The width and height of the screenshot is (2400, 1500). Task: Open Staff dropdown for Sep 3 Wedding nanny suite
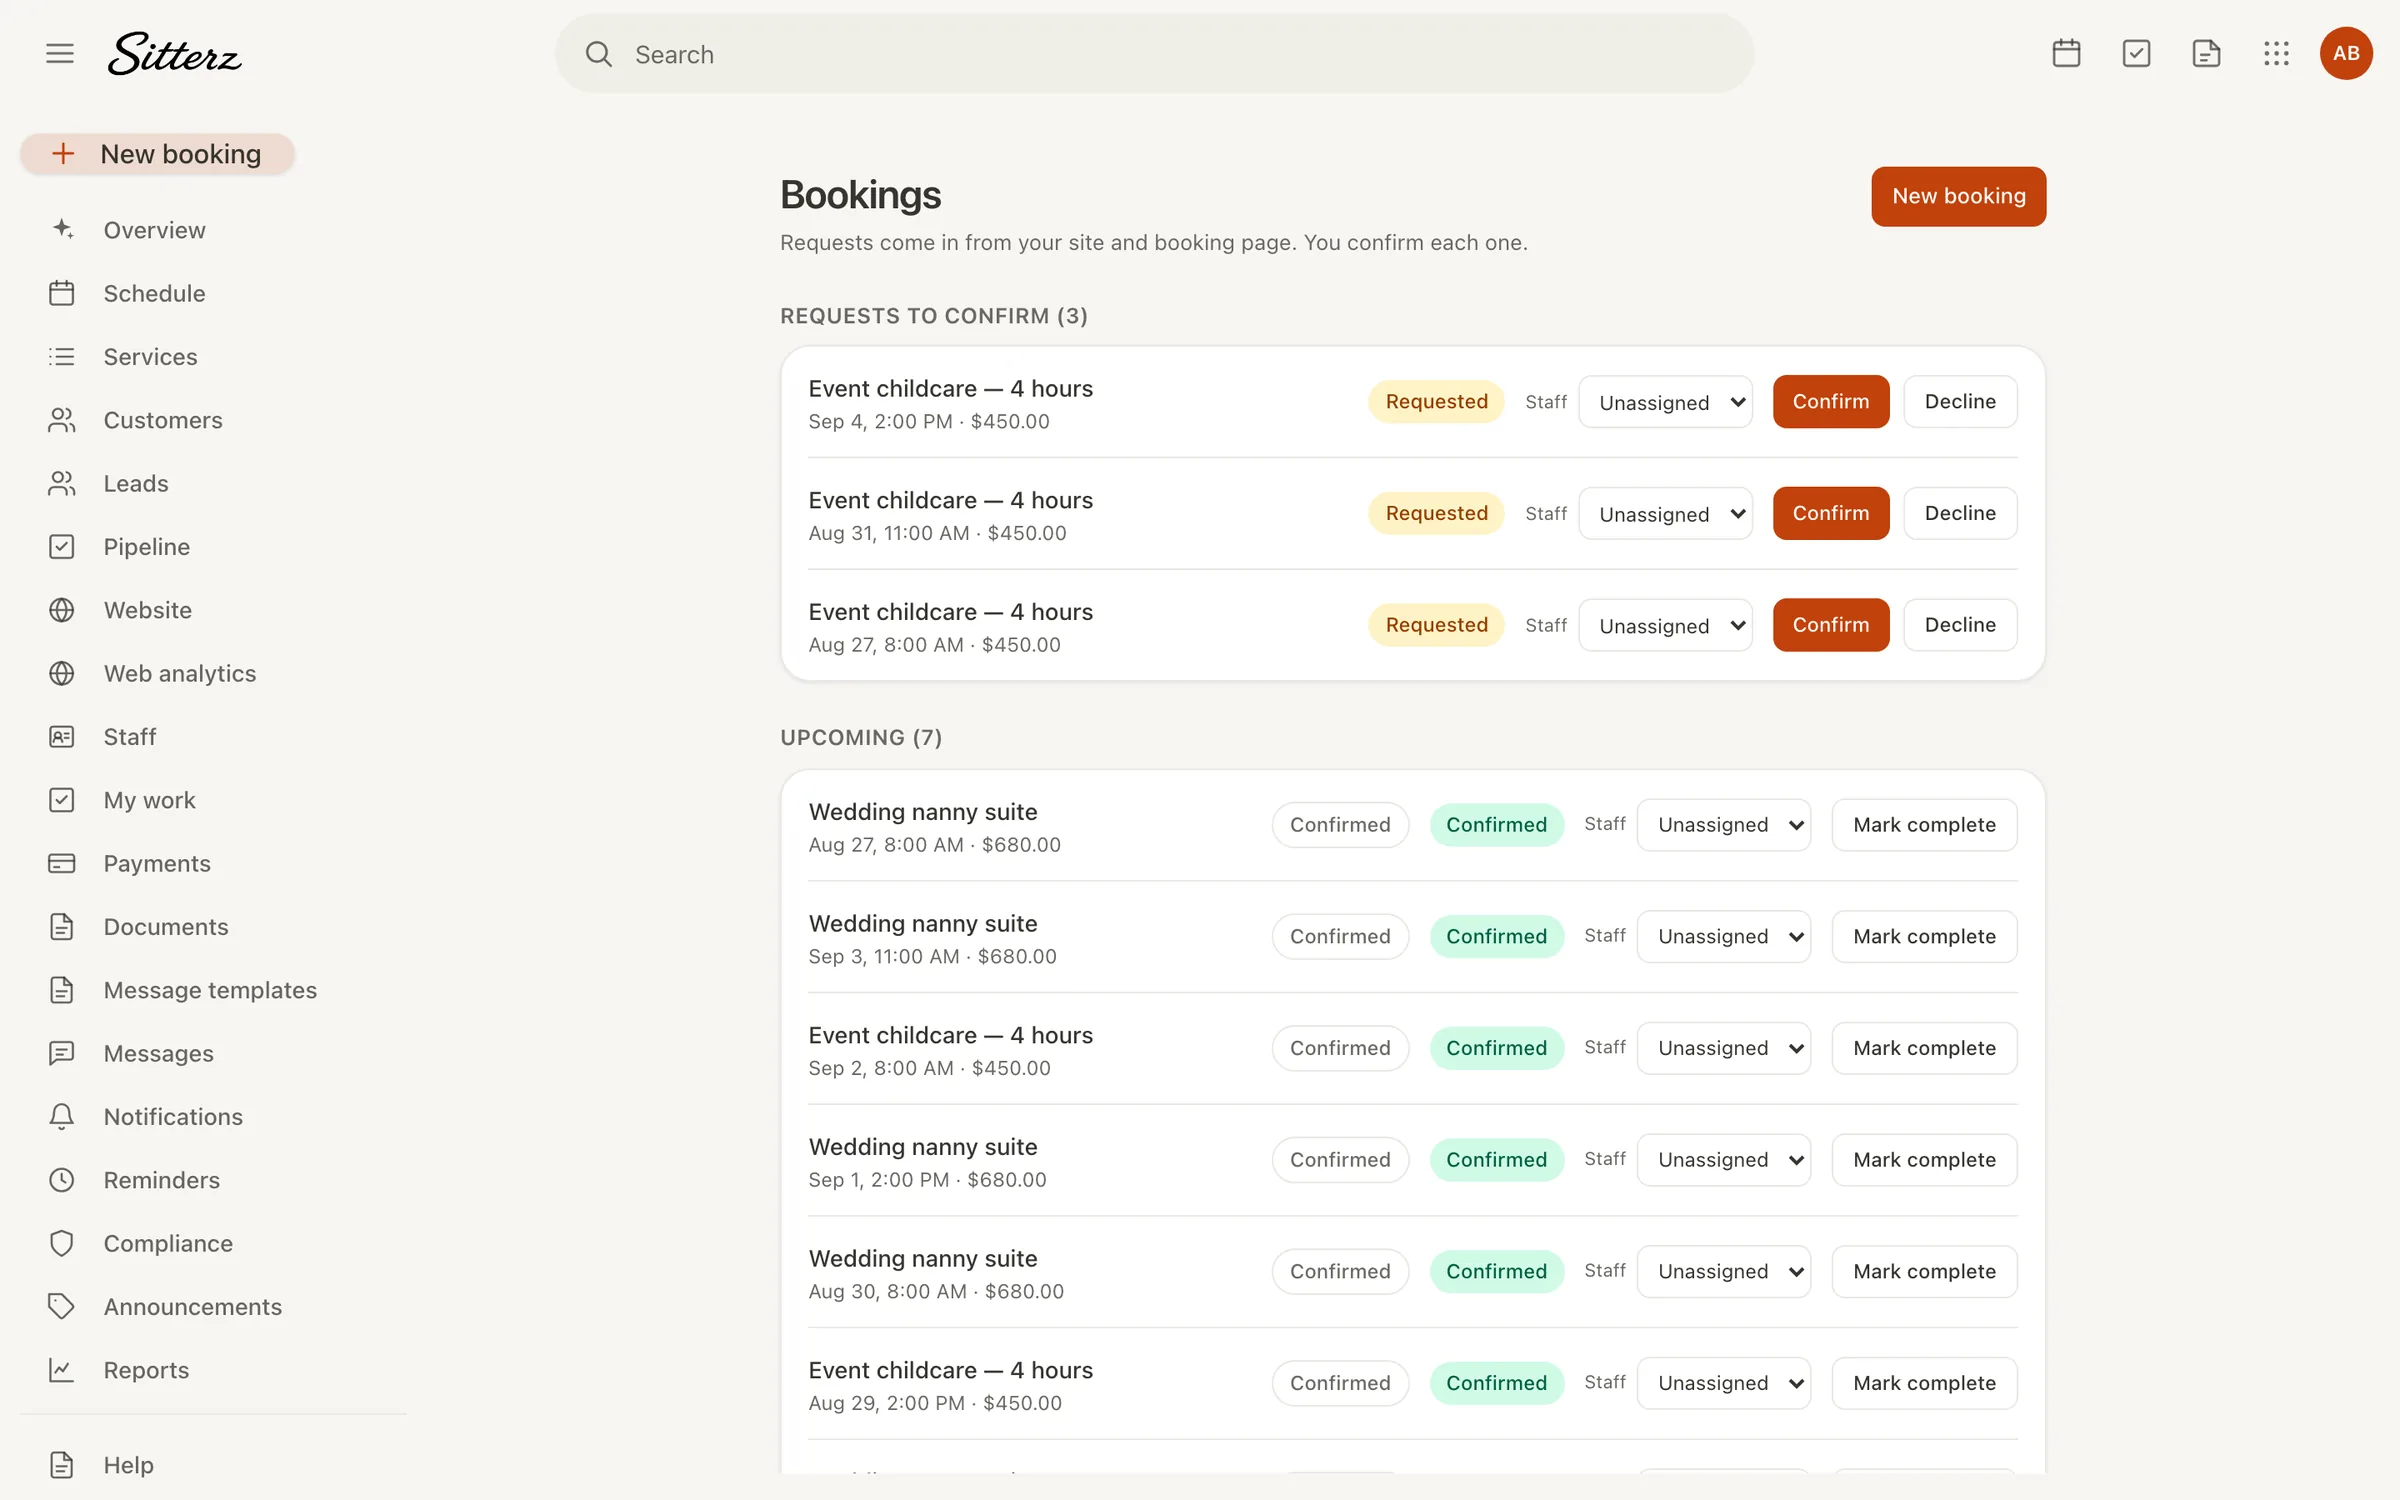1724,937
